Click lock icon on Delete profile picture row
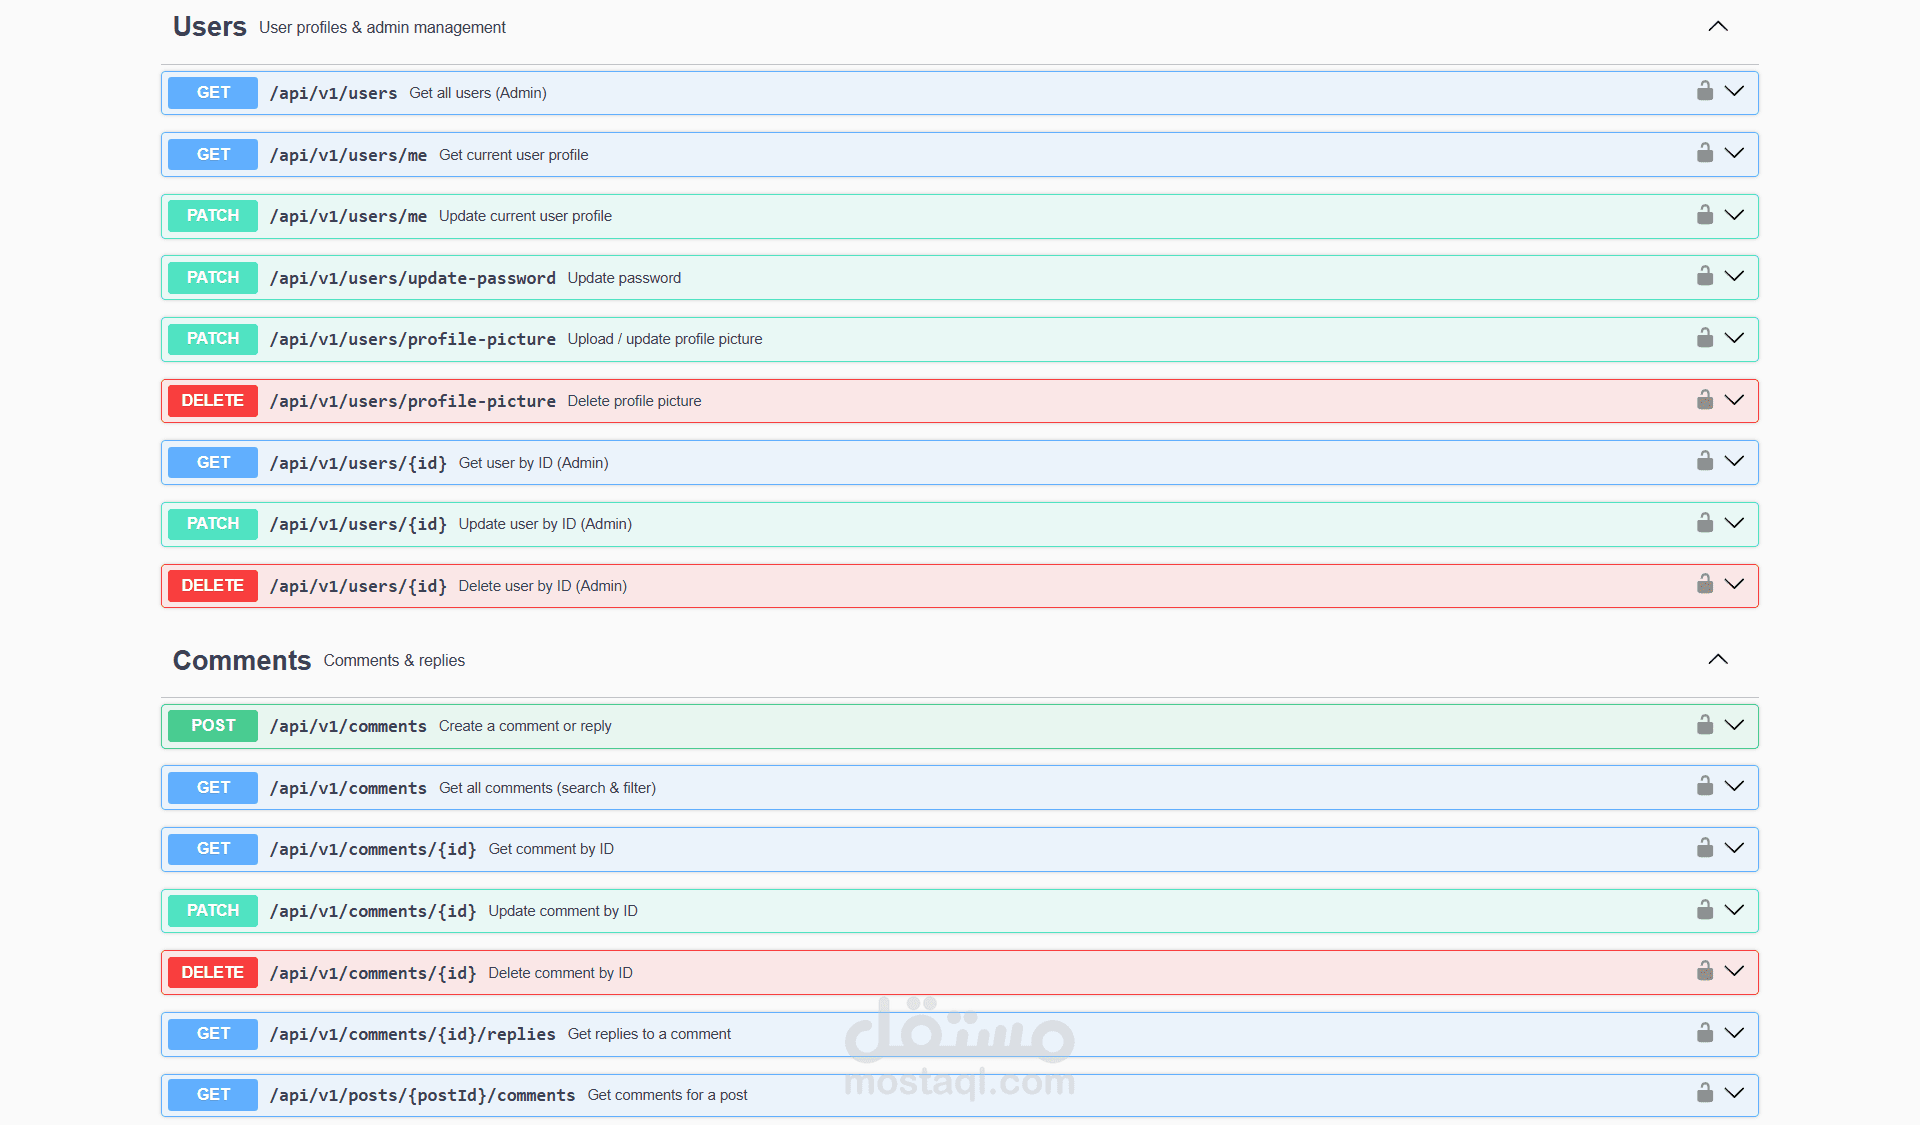This screenshot has width=1920, height=1125. click(x=1705, y=400)
